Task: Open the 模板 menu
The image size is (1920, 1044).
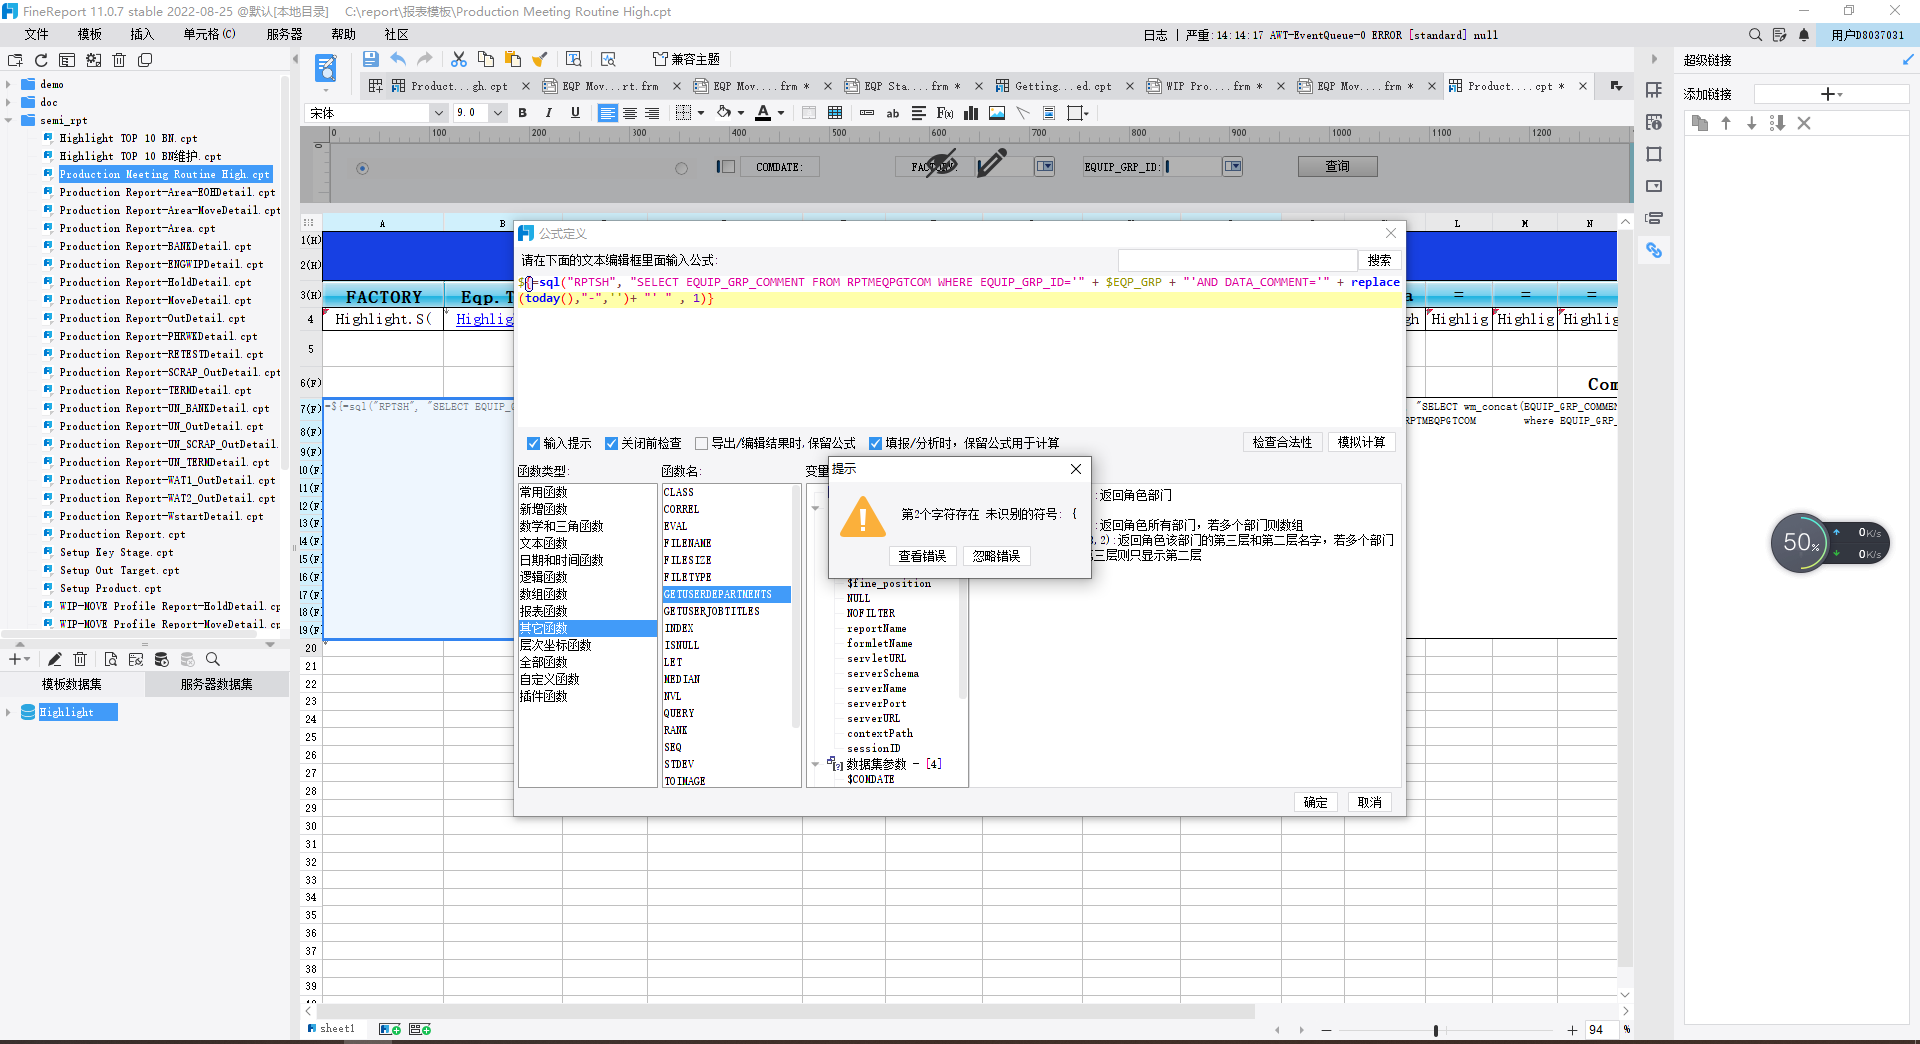Action: [89, 34]
